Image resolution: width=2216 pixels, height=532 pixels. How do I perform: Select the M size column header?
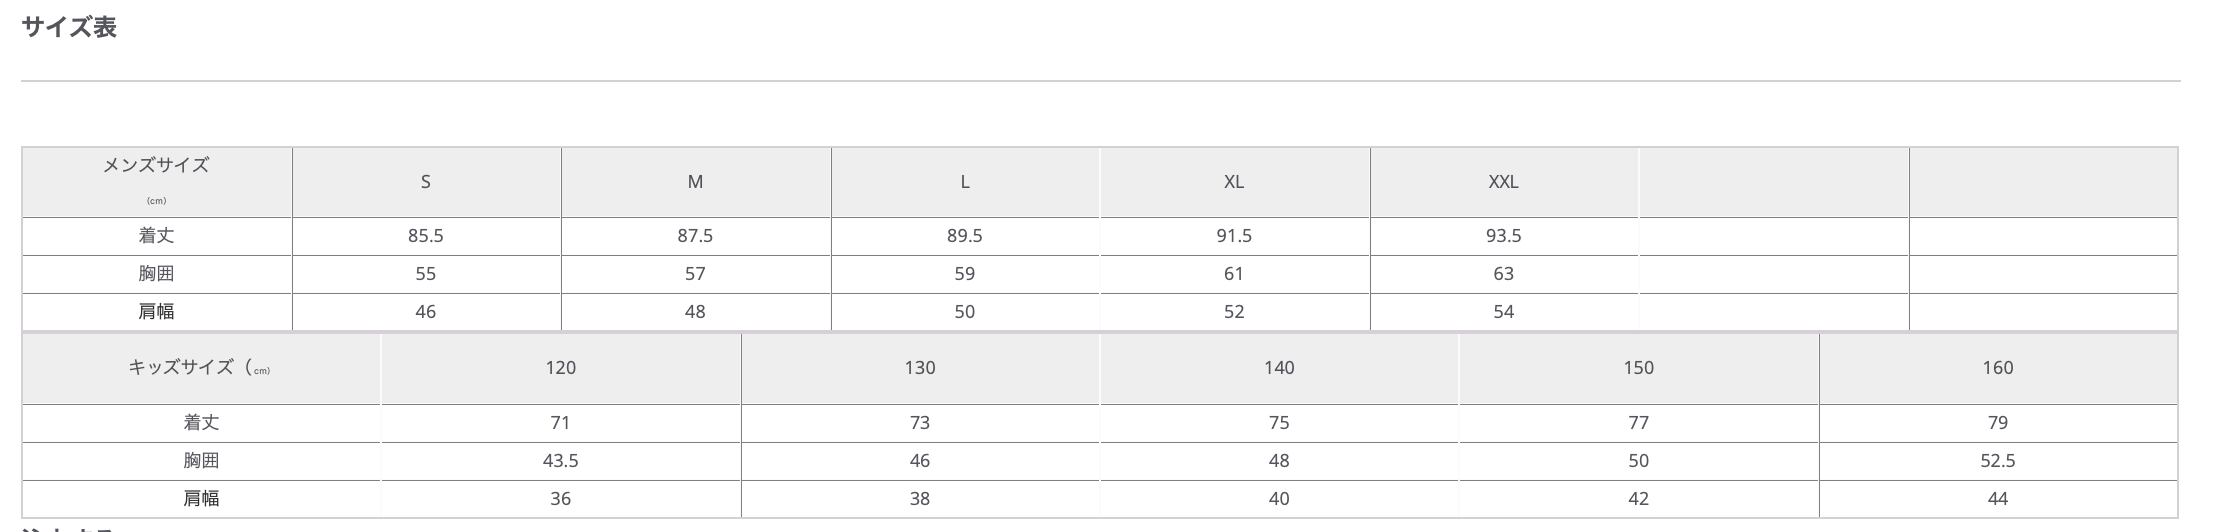pos(695,182)
